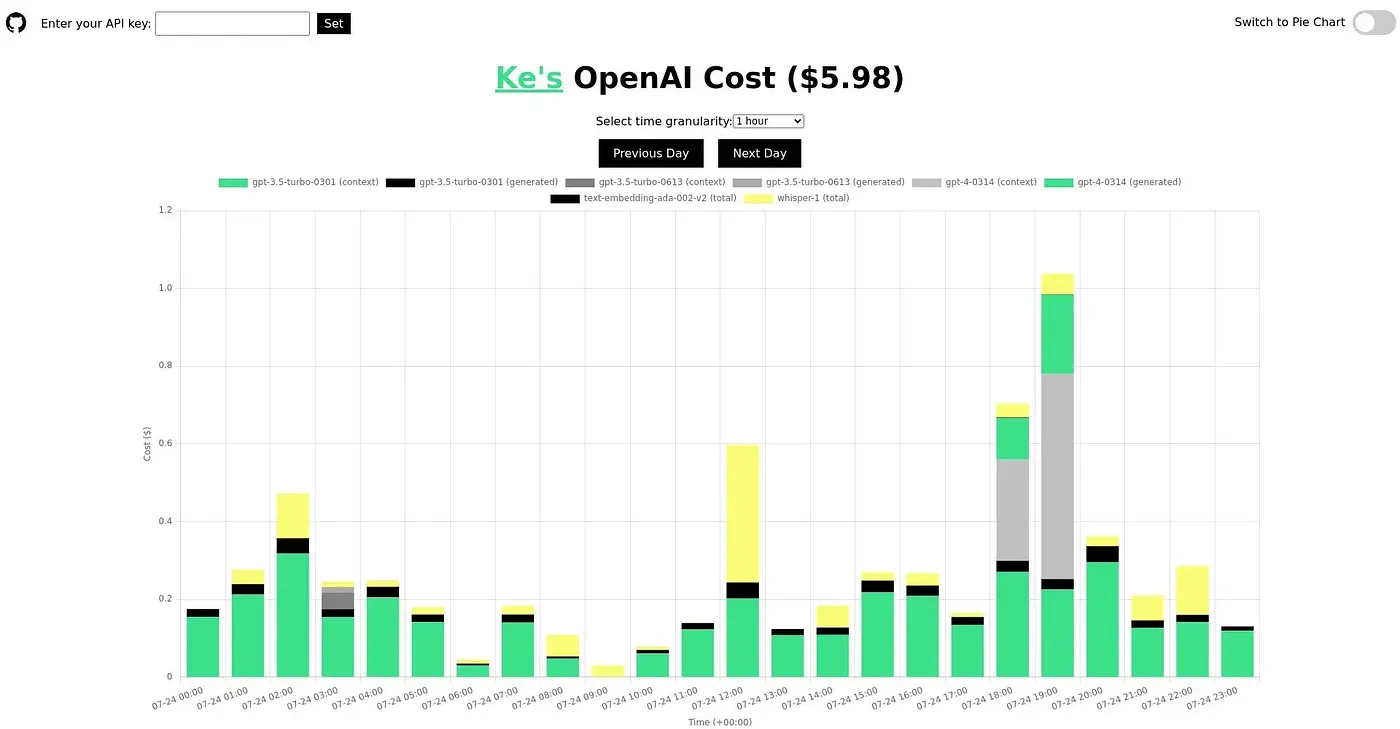Open the GitHub logo icon
This screenshot has height=729, width=1400.
[x=16, y=22]
